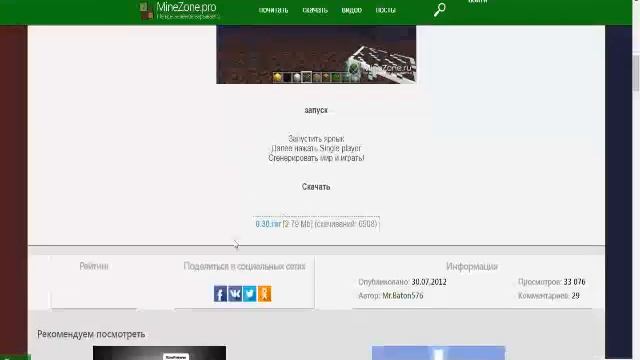Open the search magnifier icon
This screenshot has width=640, height=360.
(x=440, y=10)
